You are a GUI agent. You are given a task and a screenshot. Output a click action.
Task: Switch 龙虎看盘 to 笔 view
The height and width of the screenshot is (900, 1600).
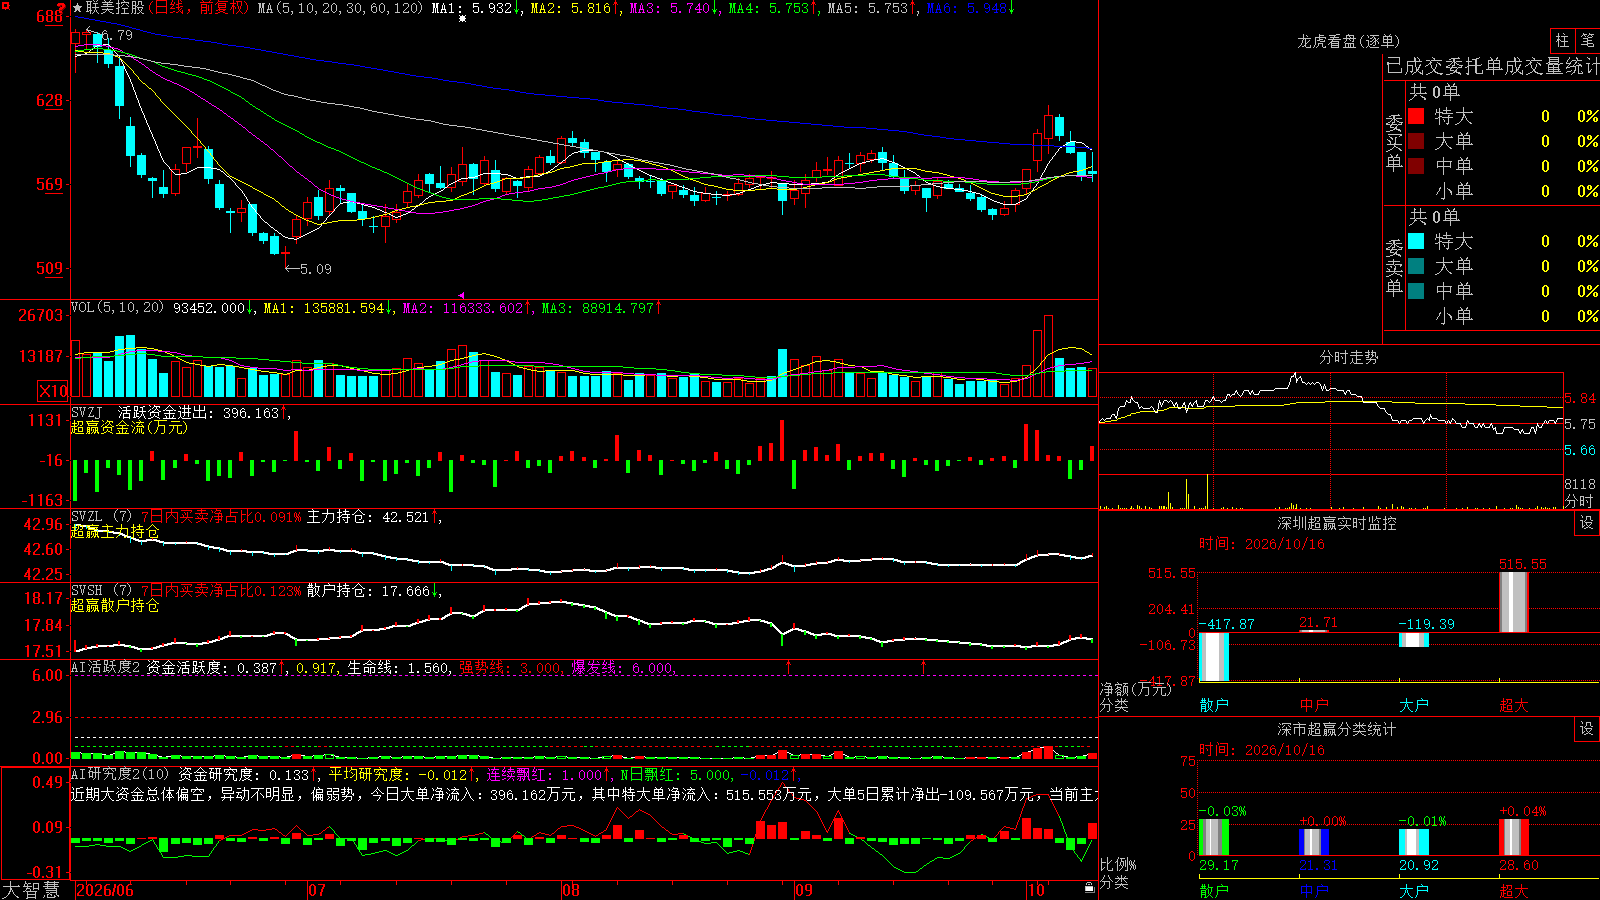click(1588, 40)
